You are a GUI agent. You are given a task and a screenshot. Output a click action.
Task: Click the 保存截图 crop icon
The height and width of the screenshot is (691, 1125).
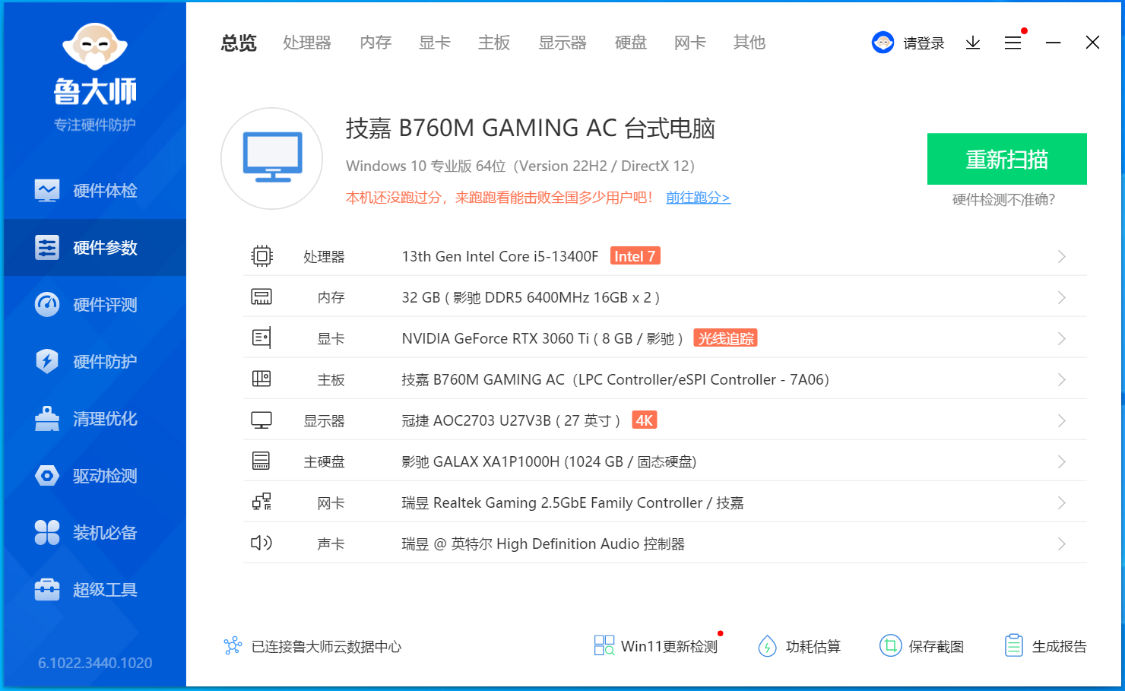click(890, 646)
